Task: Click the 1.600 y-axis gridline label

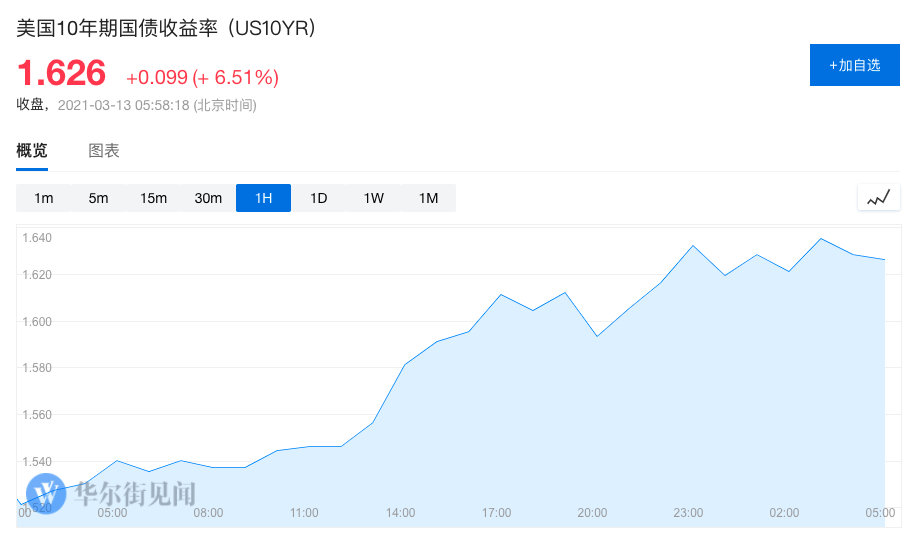Action: [39, 321]
